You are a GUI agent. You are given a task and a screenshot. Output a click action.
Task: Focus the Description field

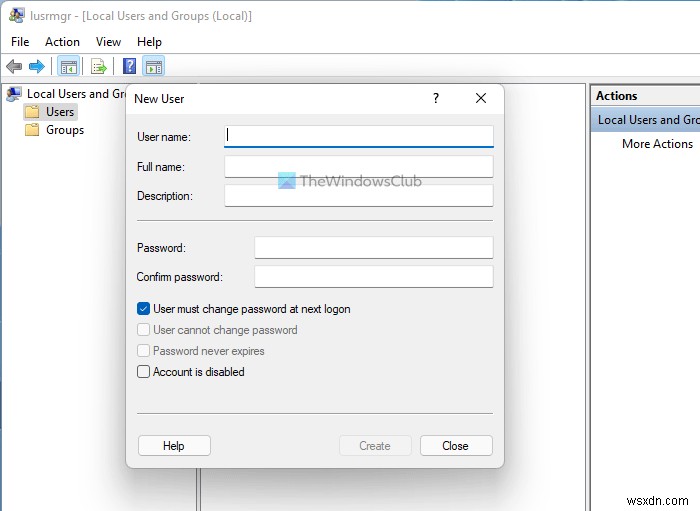pyautogui.click(x=359, y=195)
